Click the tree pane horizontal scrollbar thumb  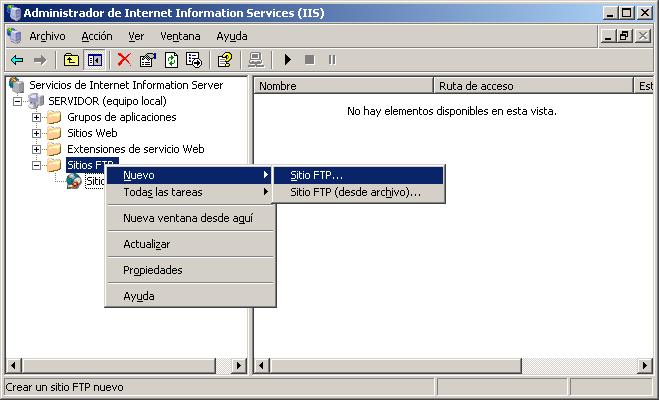[119, 366]
